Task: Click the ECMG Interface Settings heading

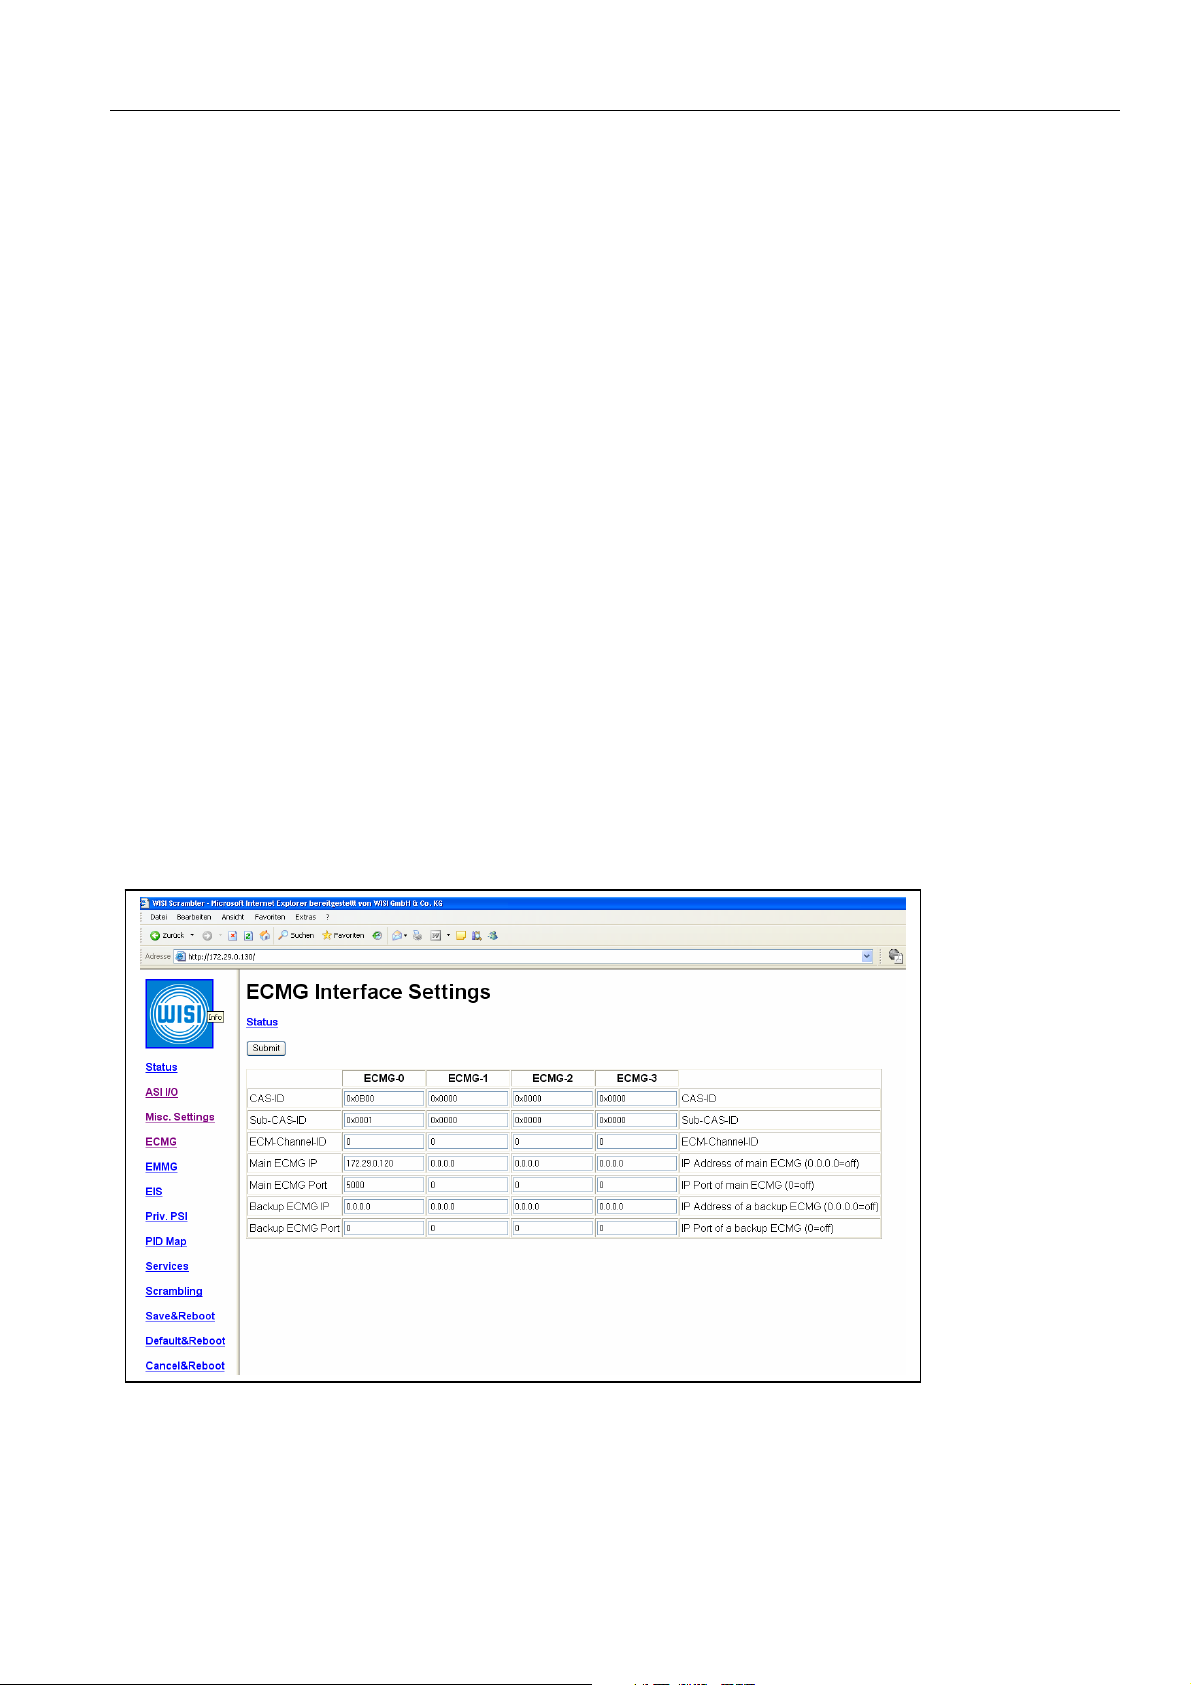Action: (368, 992)
